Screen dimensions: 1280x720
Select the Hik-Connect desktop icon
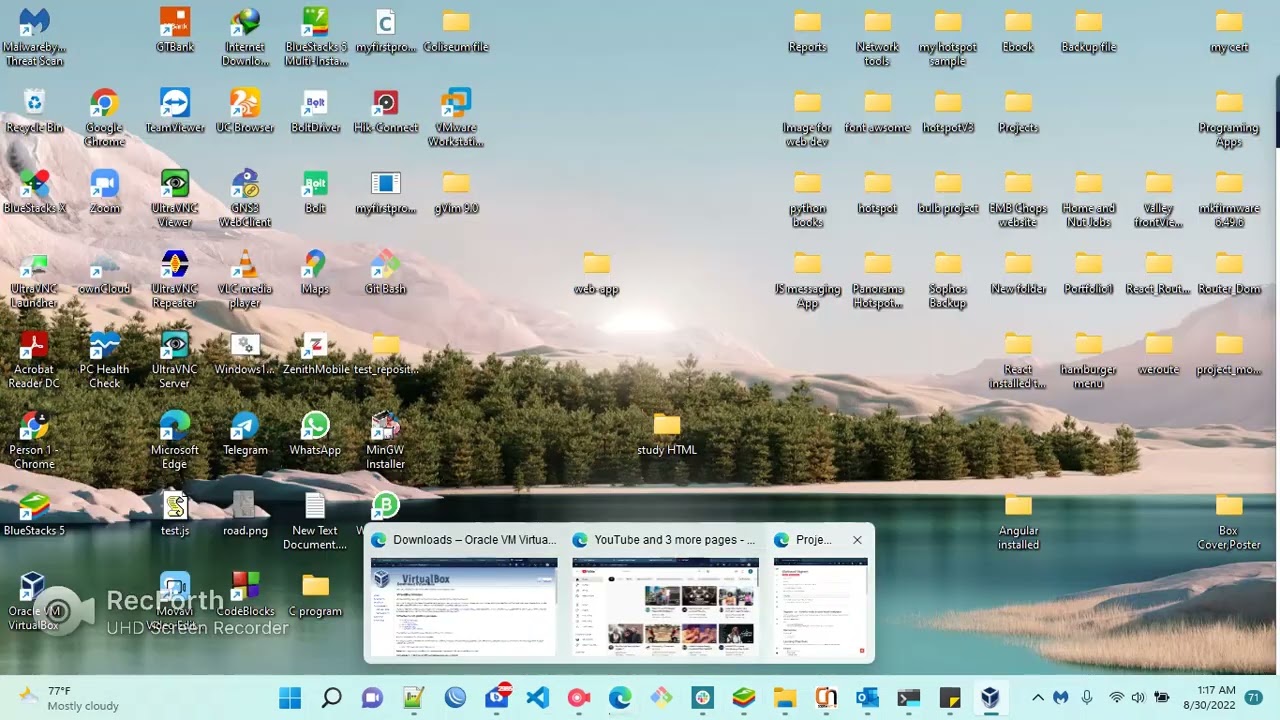386,111
